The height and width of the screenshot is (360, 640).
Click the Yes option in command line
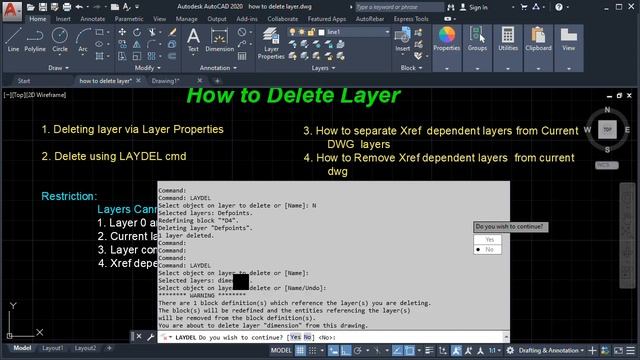coord(295,337)
